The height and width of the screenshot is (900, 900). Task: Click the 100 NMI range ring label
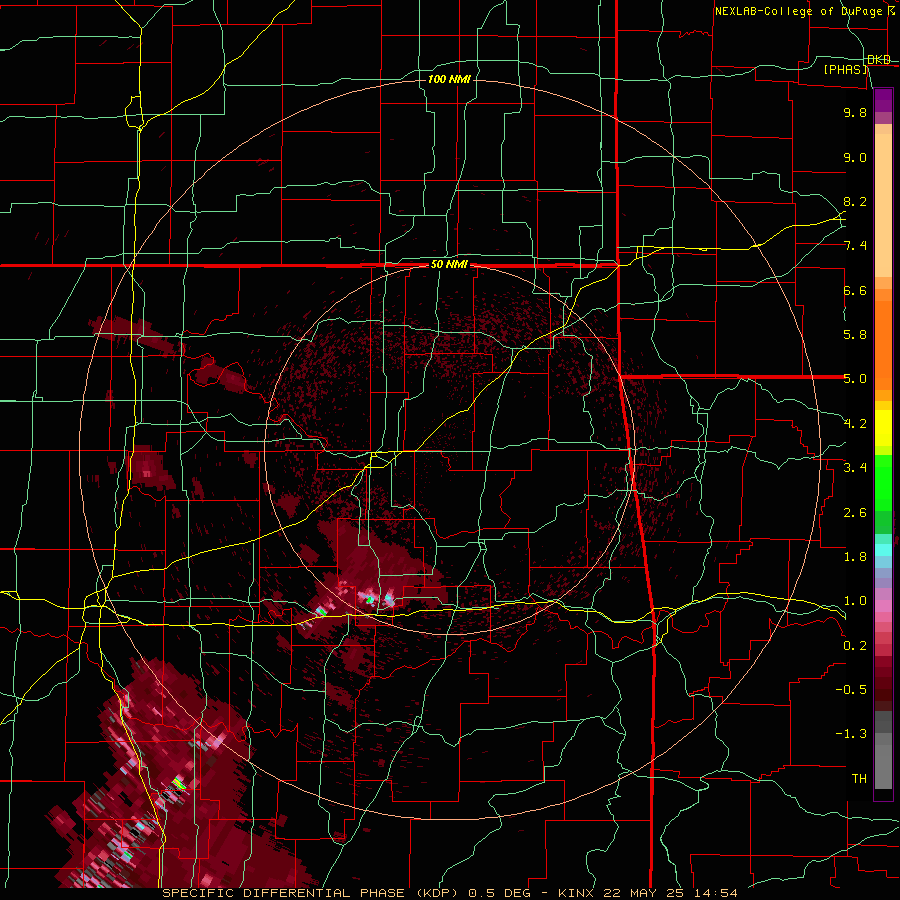449,79
